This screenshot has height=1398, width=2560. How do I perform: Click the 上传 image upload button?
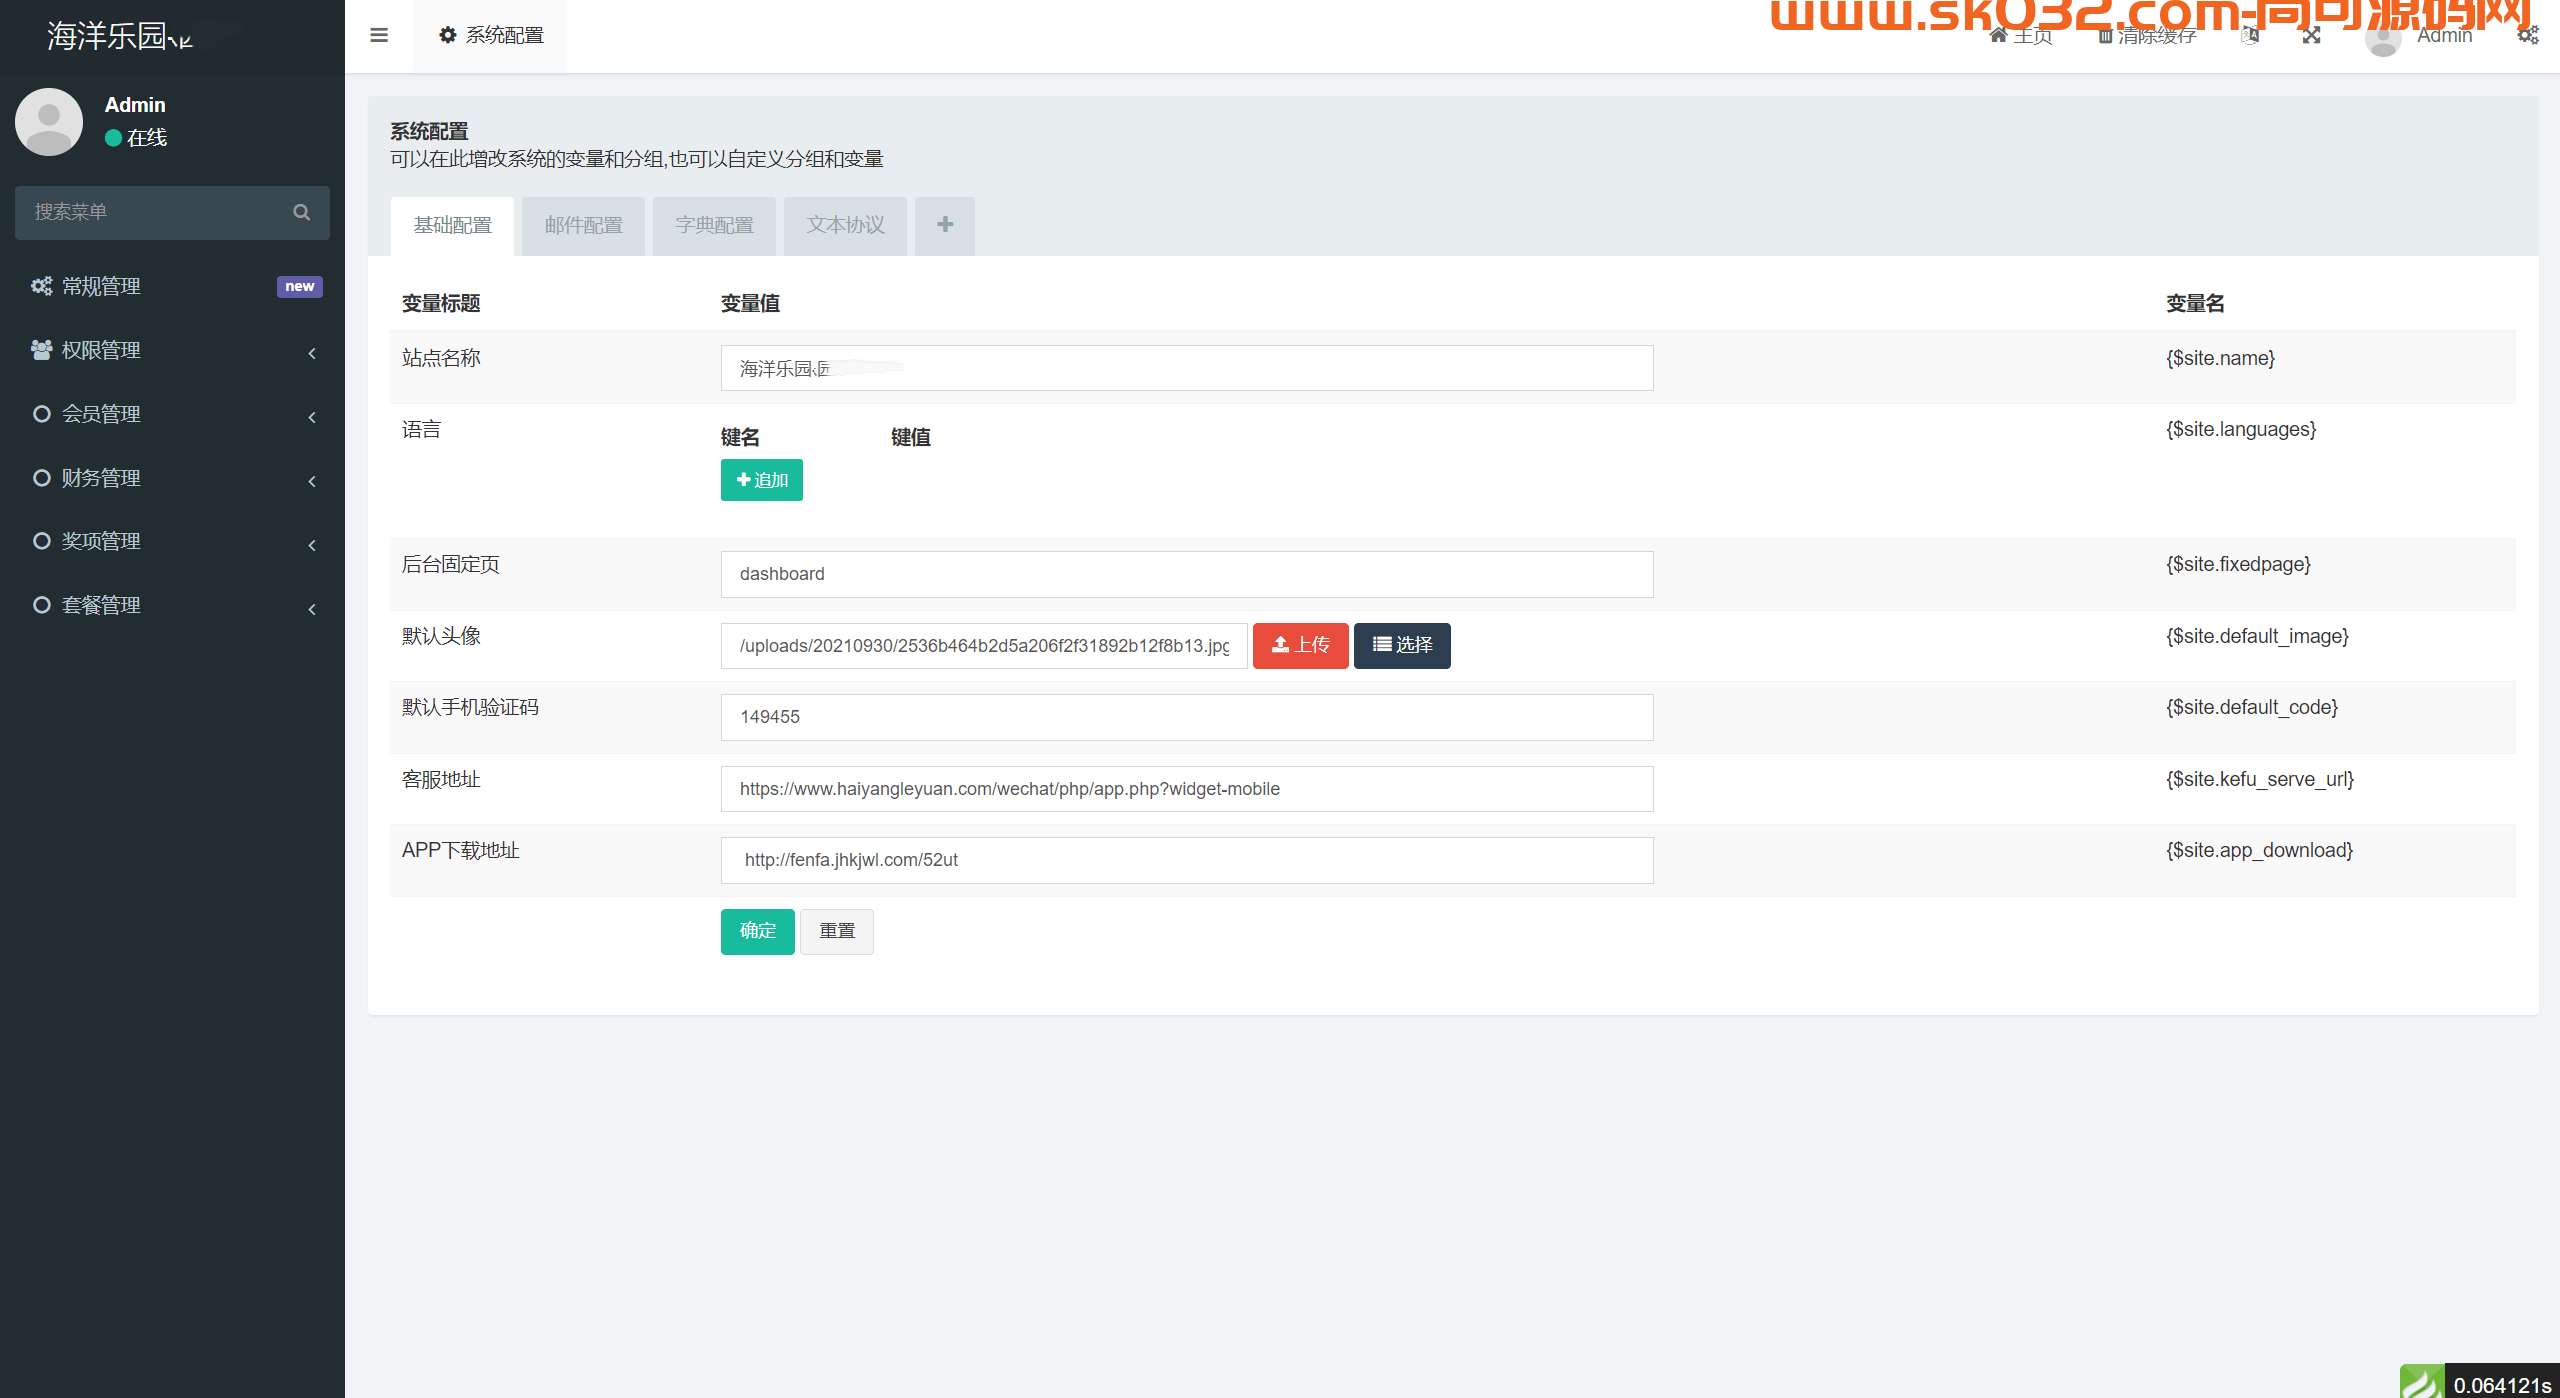pos(1300,644)
